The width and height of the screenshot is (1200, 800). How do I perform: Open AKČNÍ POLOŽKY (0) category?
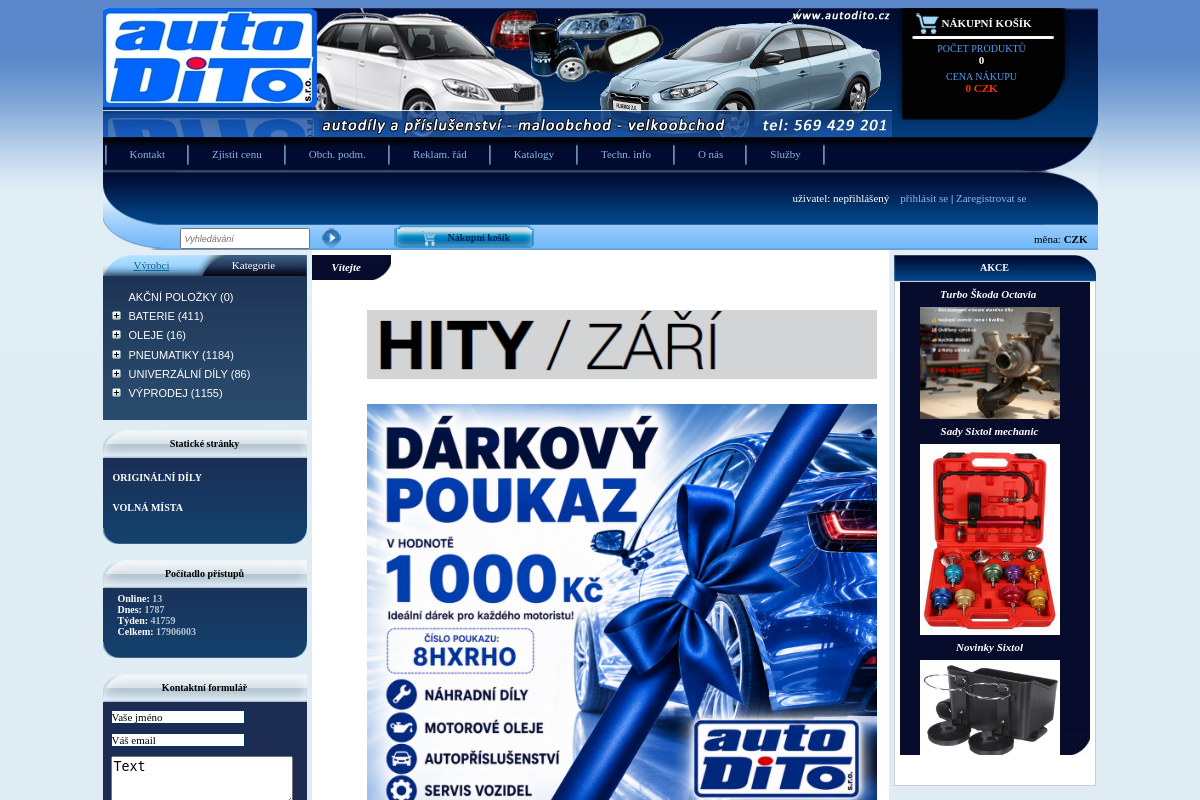(181, 297)
